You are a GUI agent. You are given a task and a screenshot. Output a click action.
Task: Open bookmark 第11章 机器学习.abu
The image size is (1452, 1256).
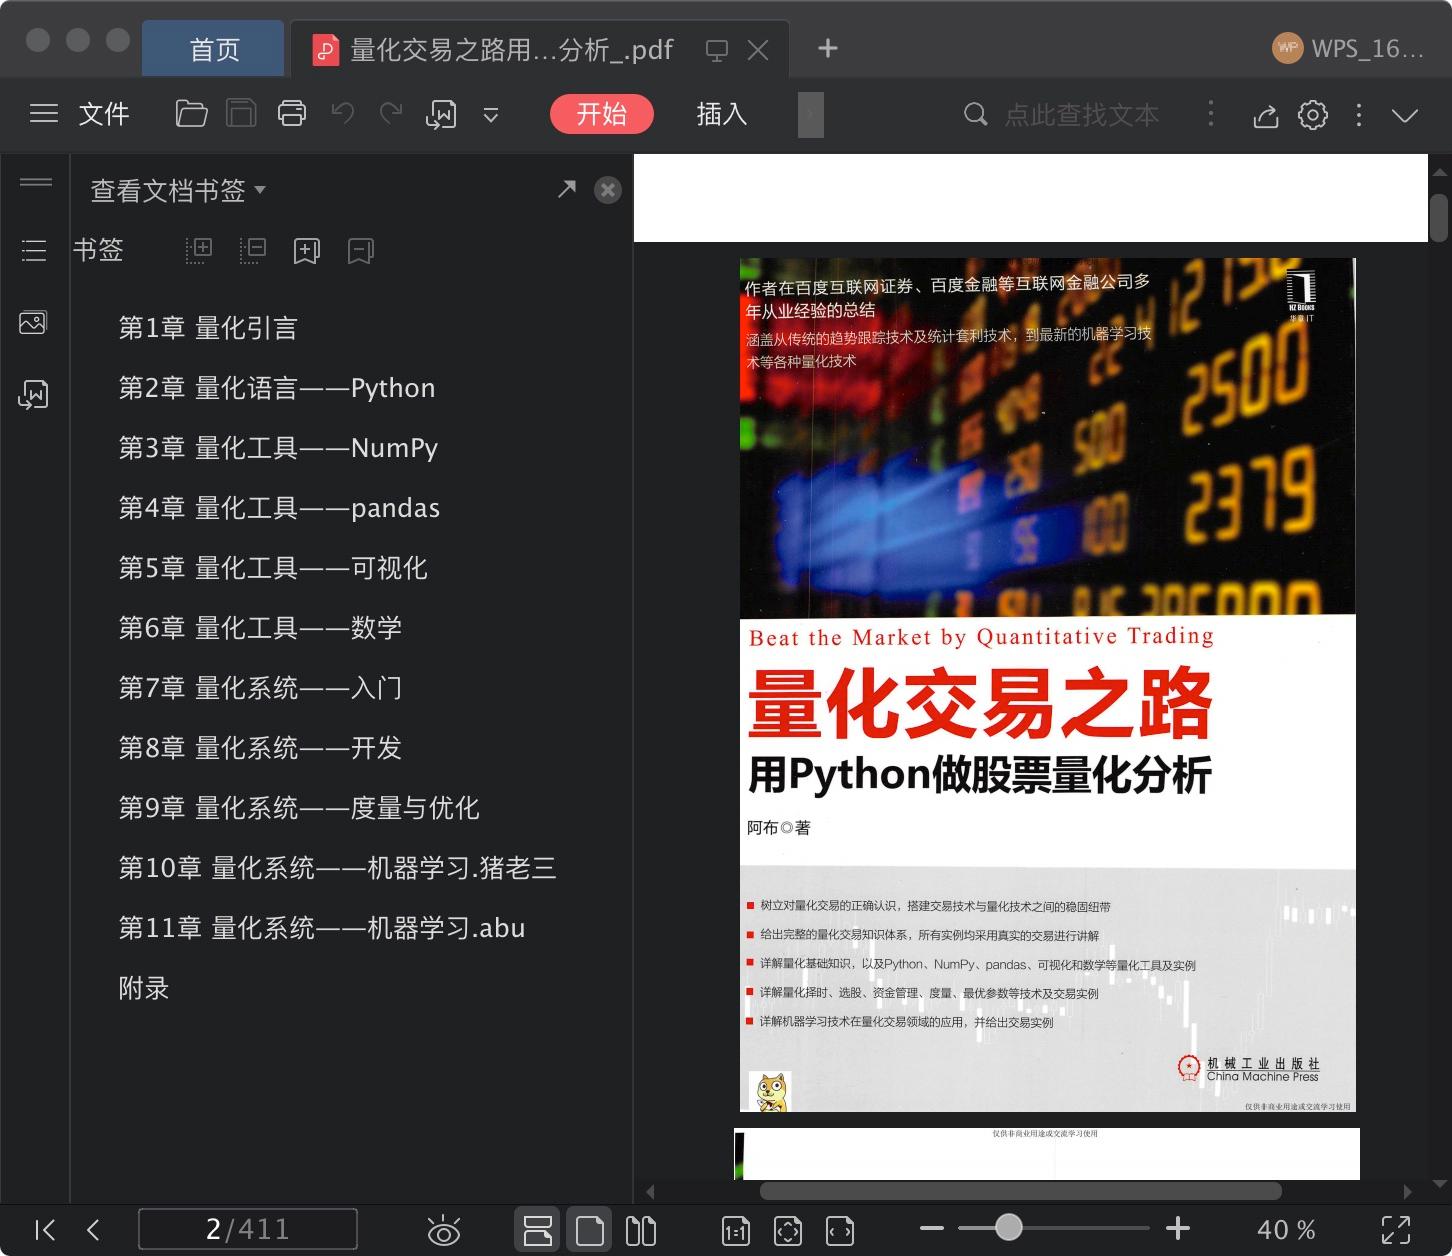(322, 928)
